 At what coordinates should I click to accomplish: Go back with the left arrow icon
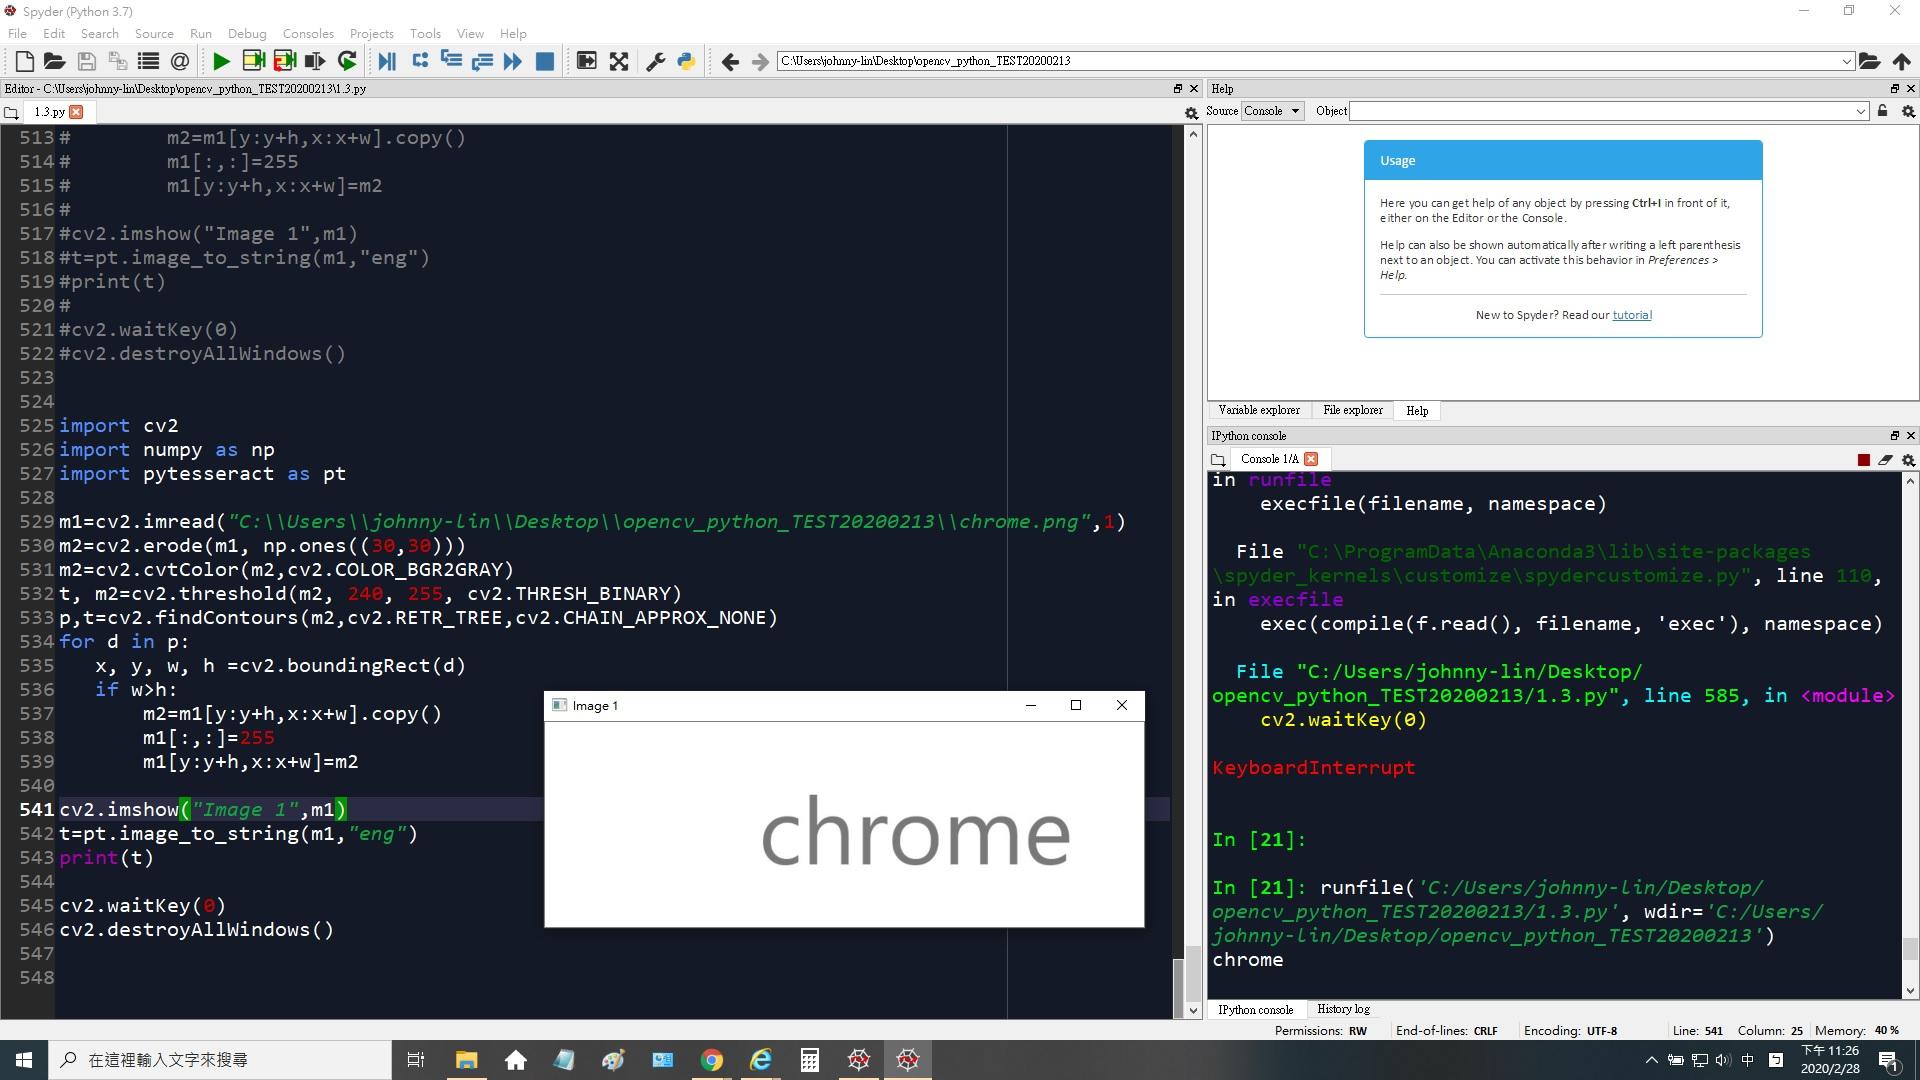tap(729, 61)
